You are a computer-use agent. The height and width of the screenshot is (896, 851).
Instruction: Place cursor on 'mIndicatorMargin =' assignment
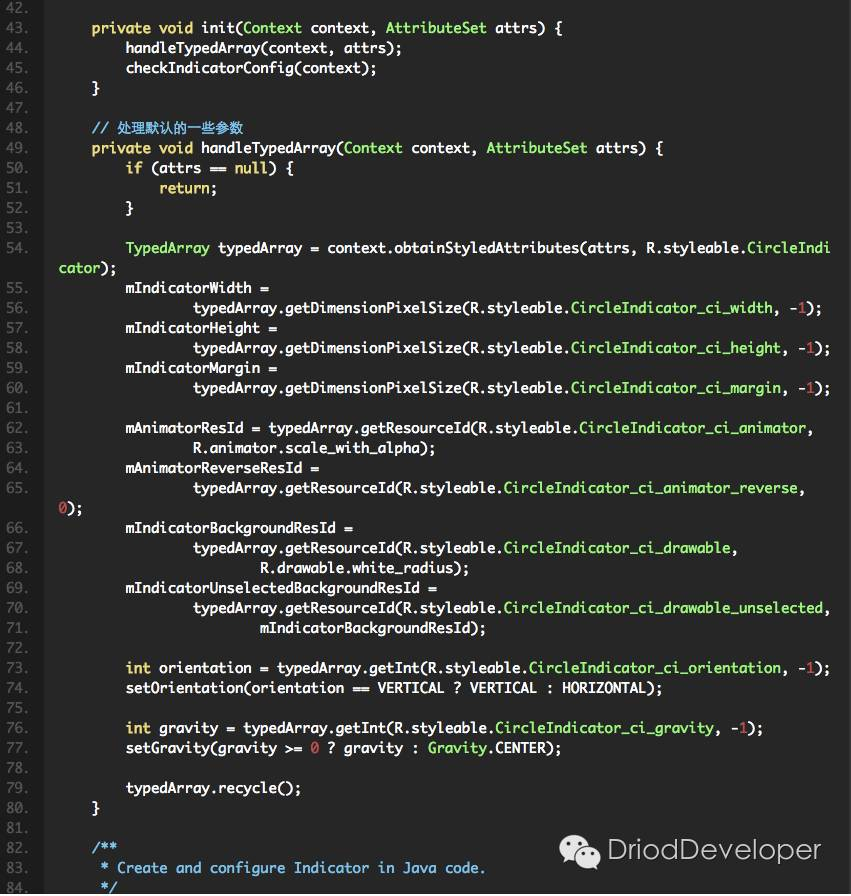(201, 368)
